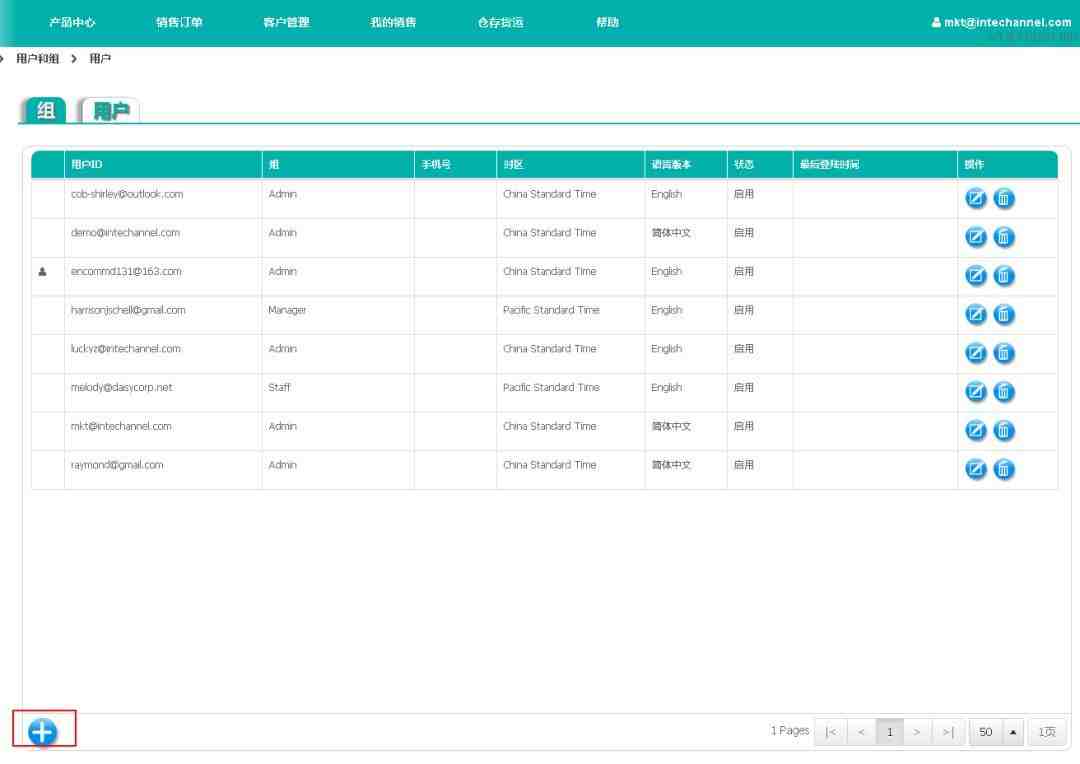The image size is (1080, 764).
Task: Open the 帮助 menu
Action: click(x=608, y=23)
